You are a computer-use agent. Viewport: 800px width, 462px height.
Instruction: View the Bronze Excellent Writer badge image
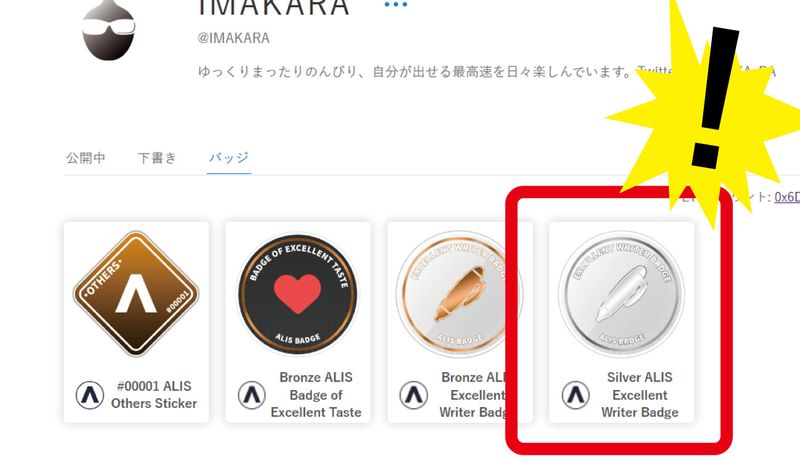[458, 292]
